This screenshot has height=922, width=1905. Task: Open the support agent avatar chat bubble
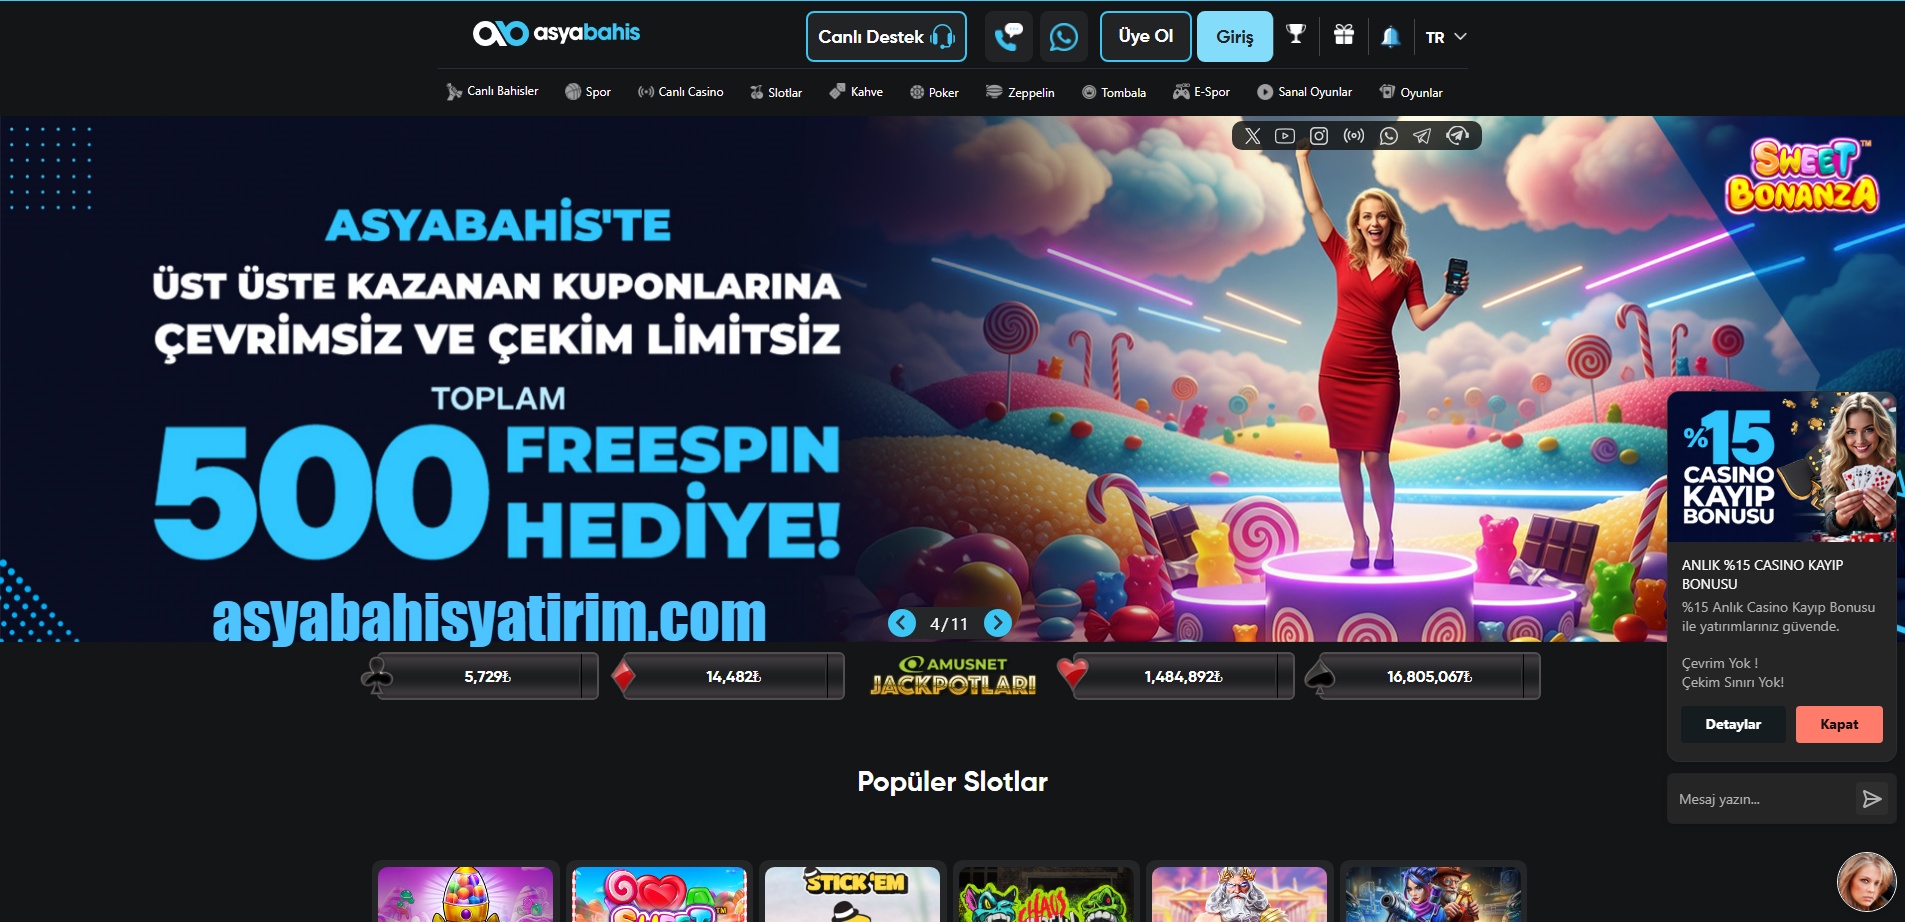click(x=1866, y=882)
